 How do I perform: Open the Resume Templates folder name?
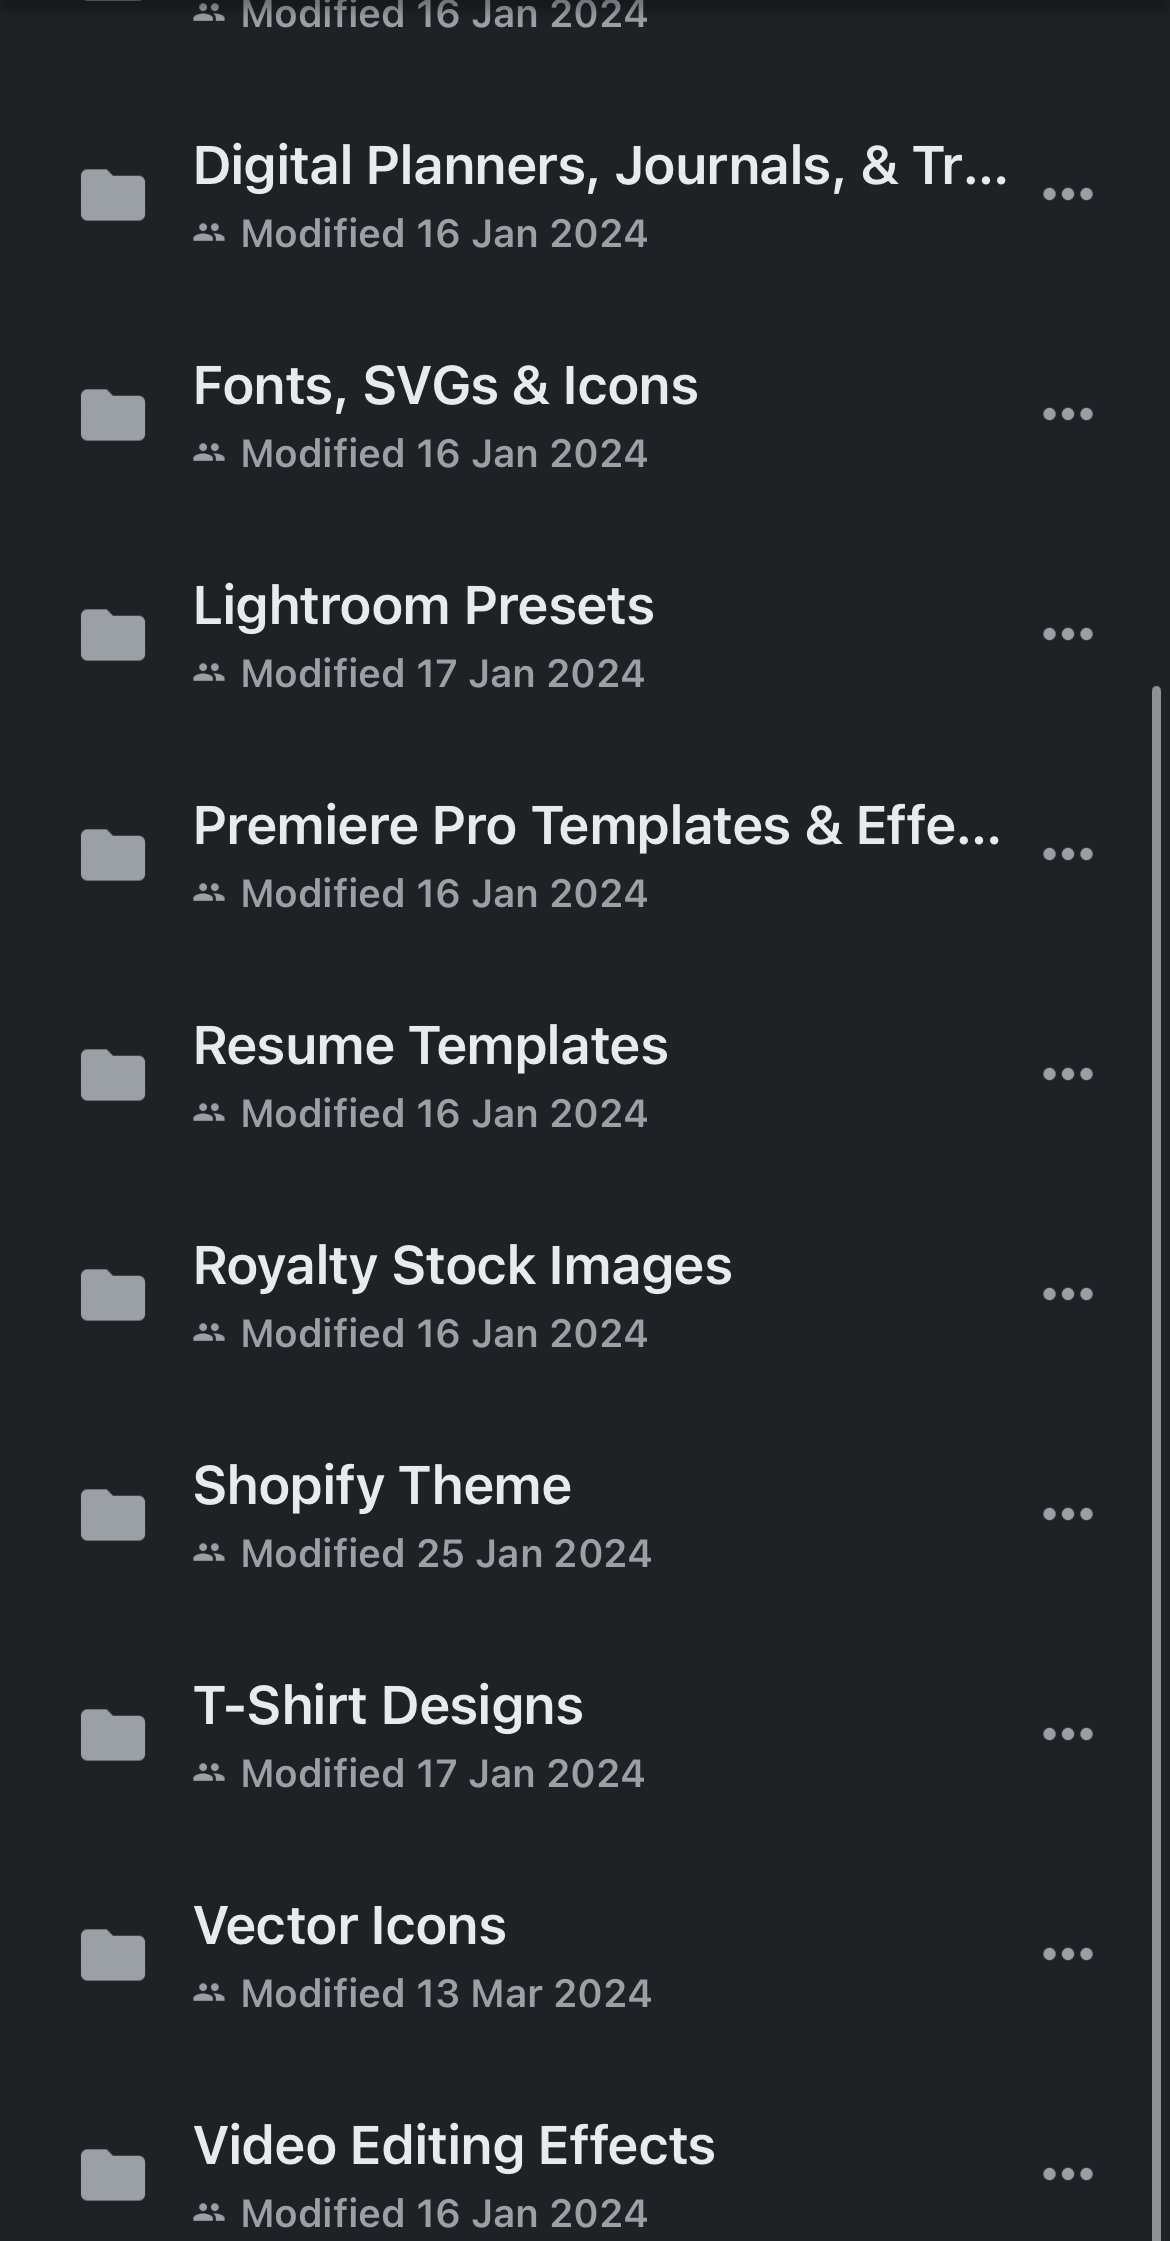430,1046
